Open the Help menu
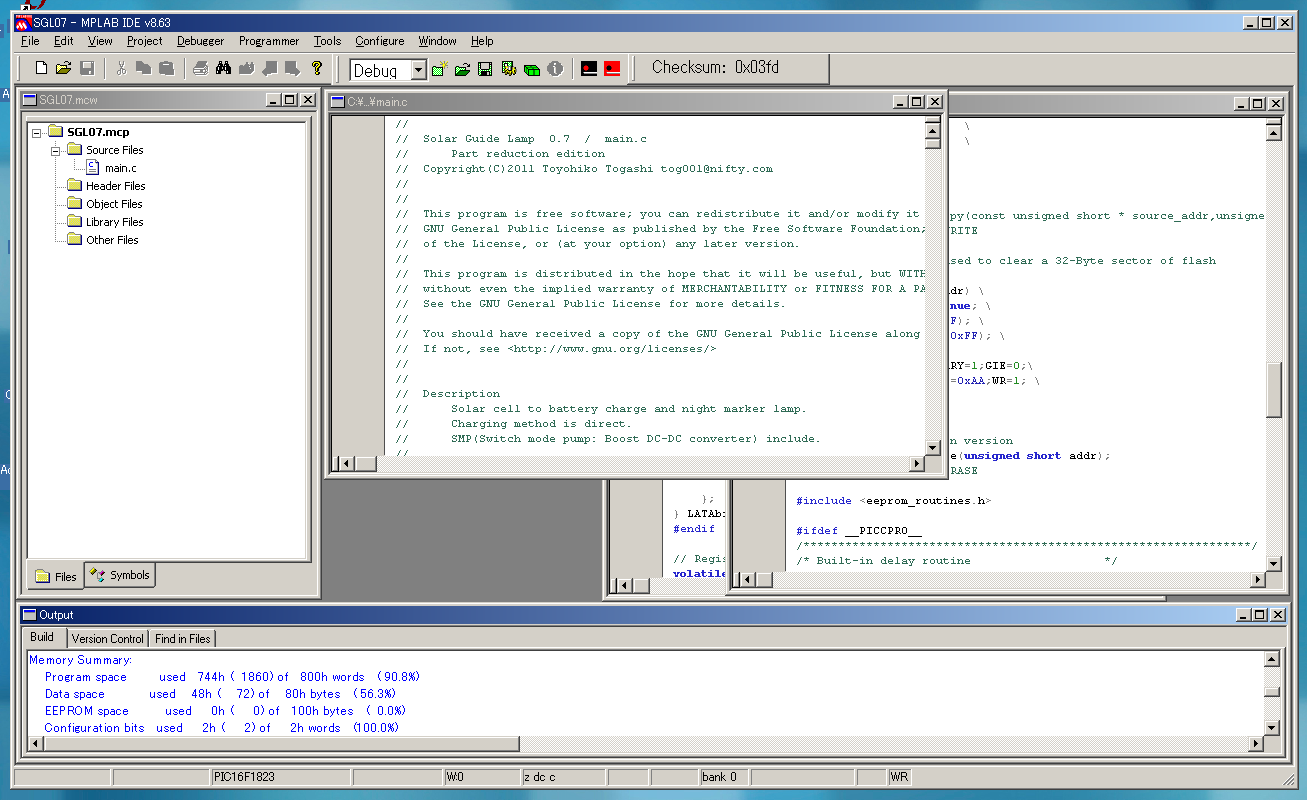Image resolution: width=1307 pixels, height=800 pixels. coord(482,41)
